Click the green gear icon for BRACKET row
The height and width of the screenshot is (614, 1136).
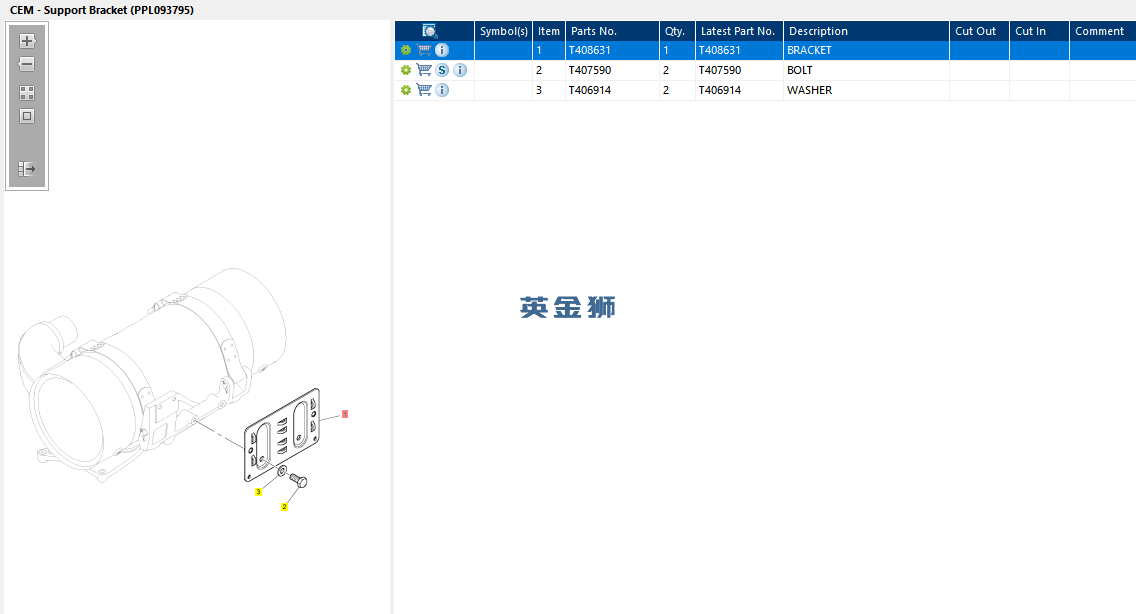coord(406,50)
